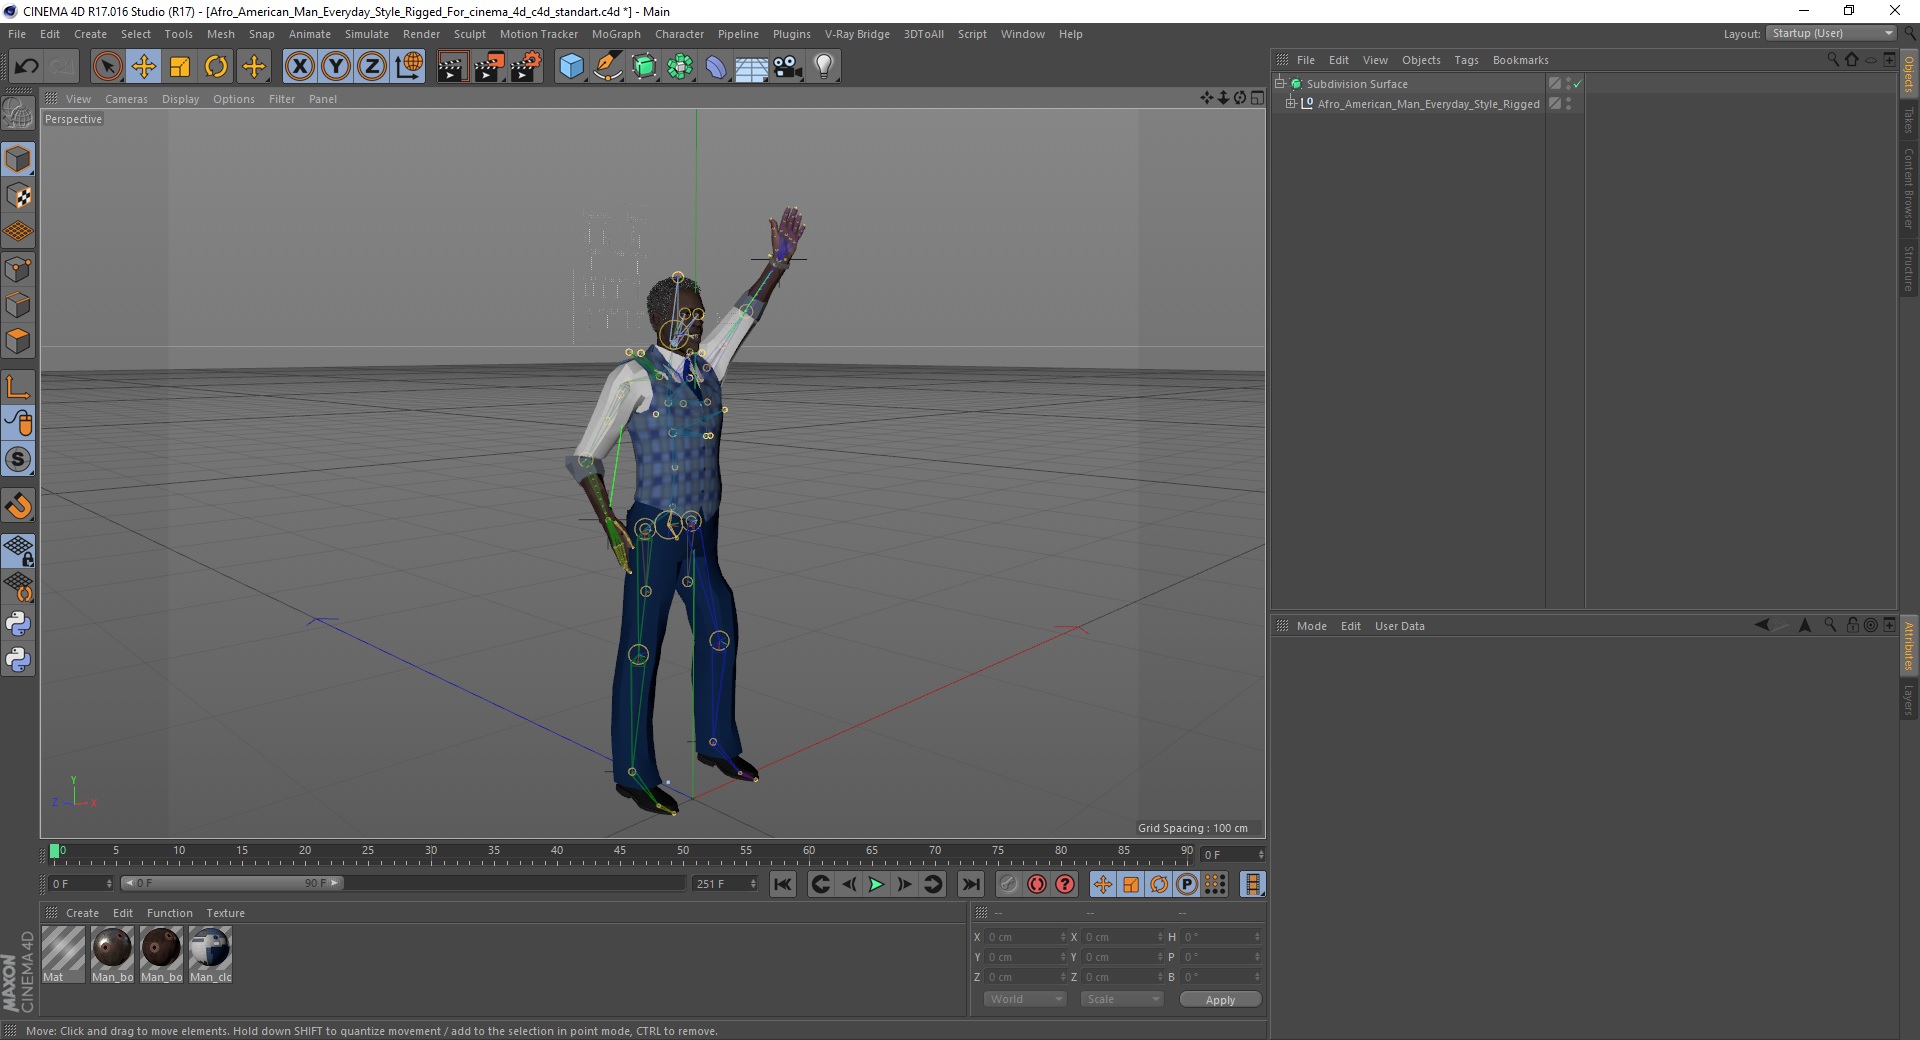
Task: Activate the Scale tool
Action: (x=180, y=67)
